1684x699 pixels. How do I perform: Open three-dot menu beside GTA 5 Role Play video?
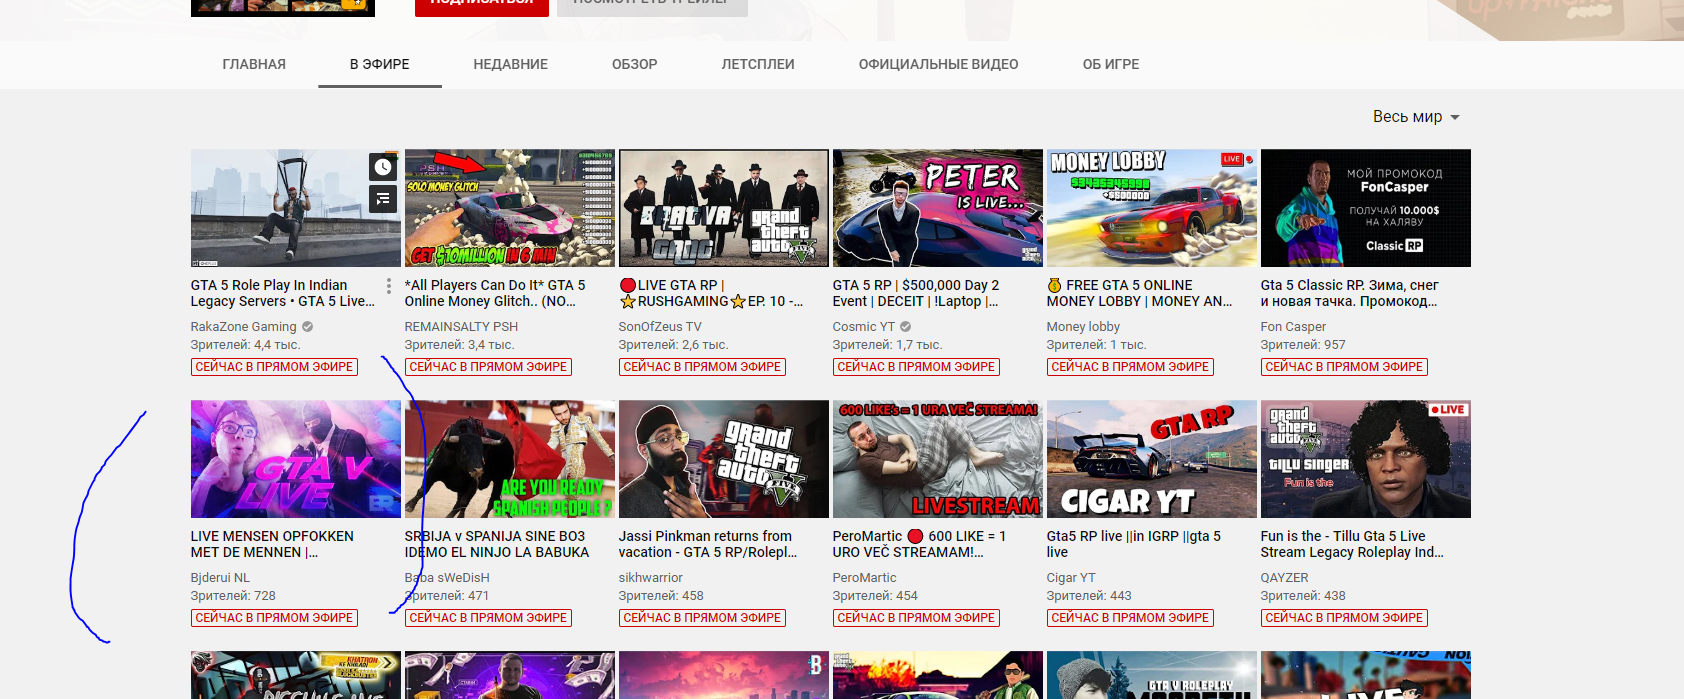click(388, 286)
